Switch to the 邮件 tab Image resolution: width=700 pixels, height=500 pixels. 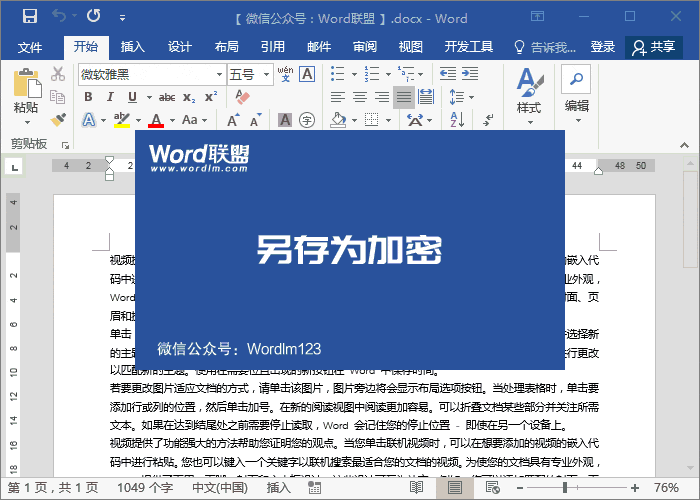point(319,47)
